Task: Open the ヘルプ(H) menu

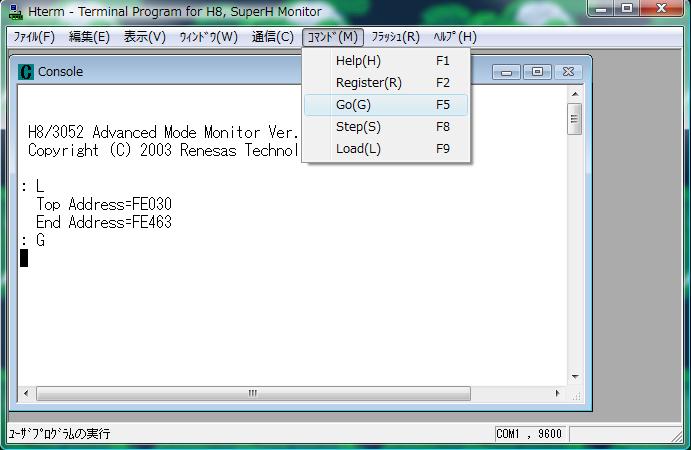Action: pyautogui.click(x=455, y=37)
